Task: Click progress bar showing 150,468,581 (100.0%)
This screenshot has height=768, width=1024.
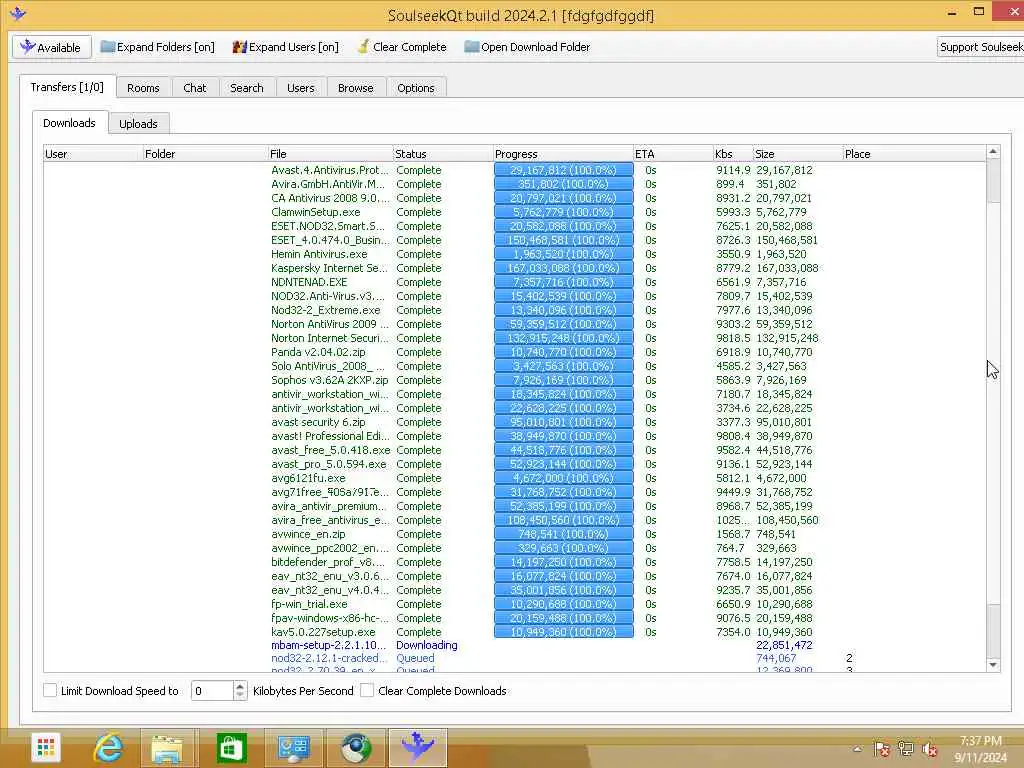Action: pyautogui.click(x=564, y=240)
